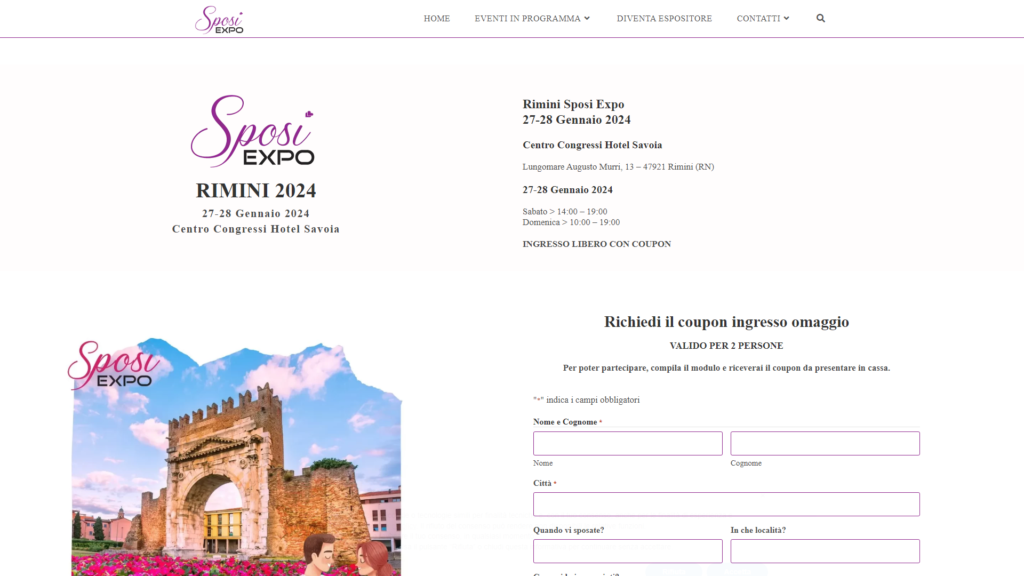Click the Richiedi il coupon ingresso omaggio heading
Viewport: 1024px width, 576px height.
pyautogui.click(x=726, y=322)
